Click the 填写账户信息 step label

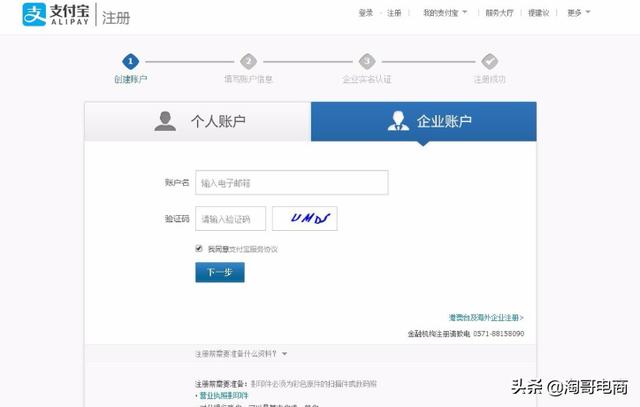pos(249,79)
